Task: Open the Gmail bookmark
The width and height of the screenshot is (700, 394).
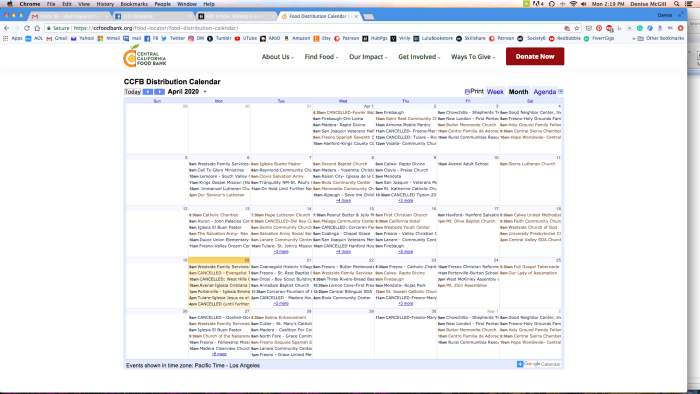Action: tap(57, 38)
